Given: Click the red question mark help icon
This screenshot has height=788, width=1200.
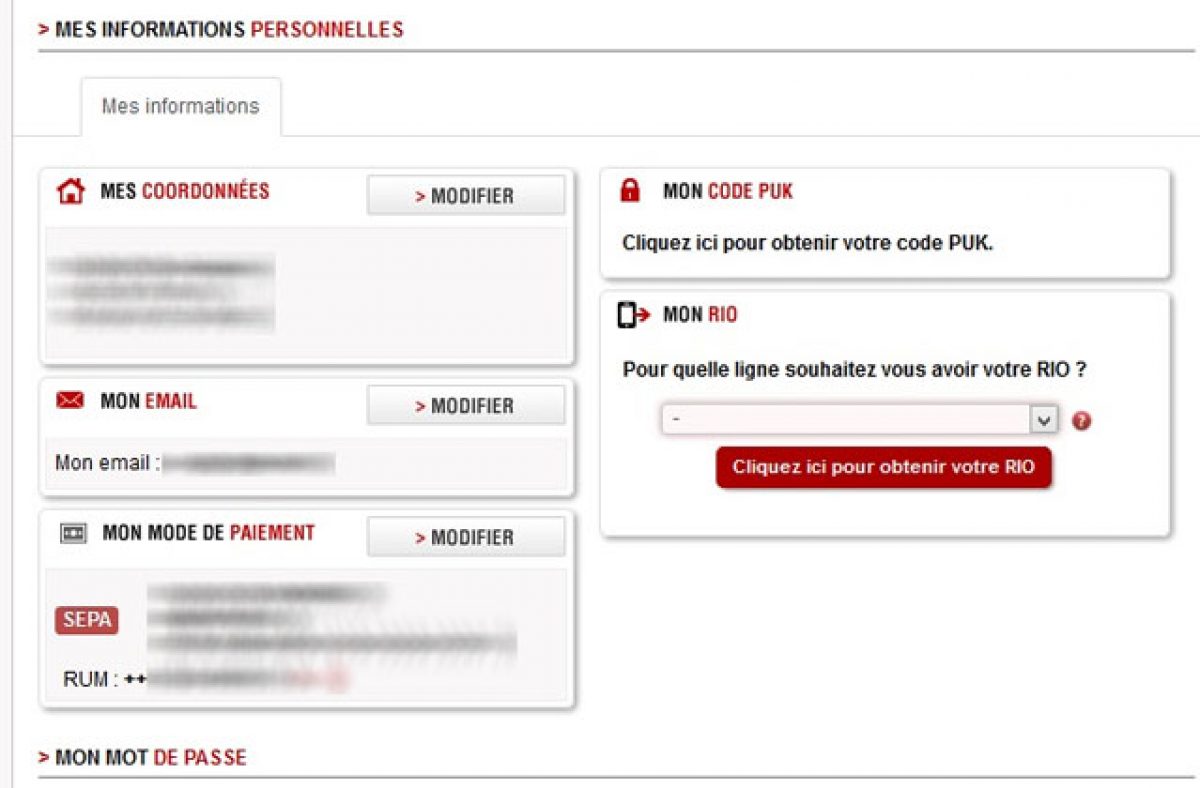Looking at the screenshot, I should coord(1081,421).
